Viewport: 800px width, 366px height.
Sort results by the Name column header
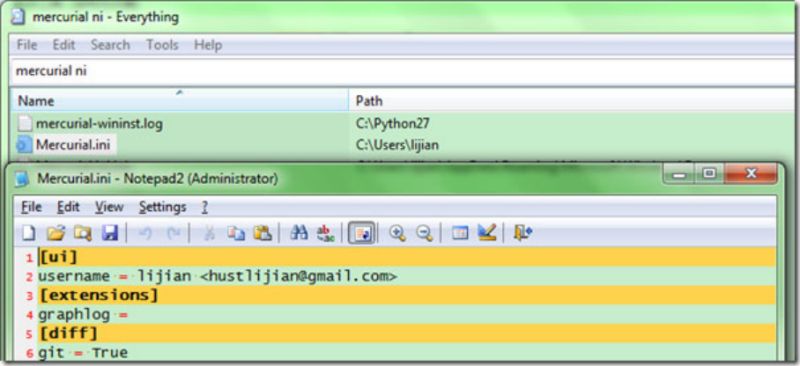coord(180,101)
